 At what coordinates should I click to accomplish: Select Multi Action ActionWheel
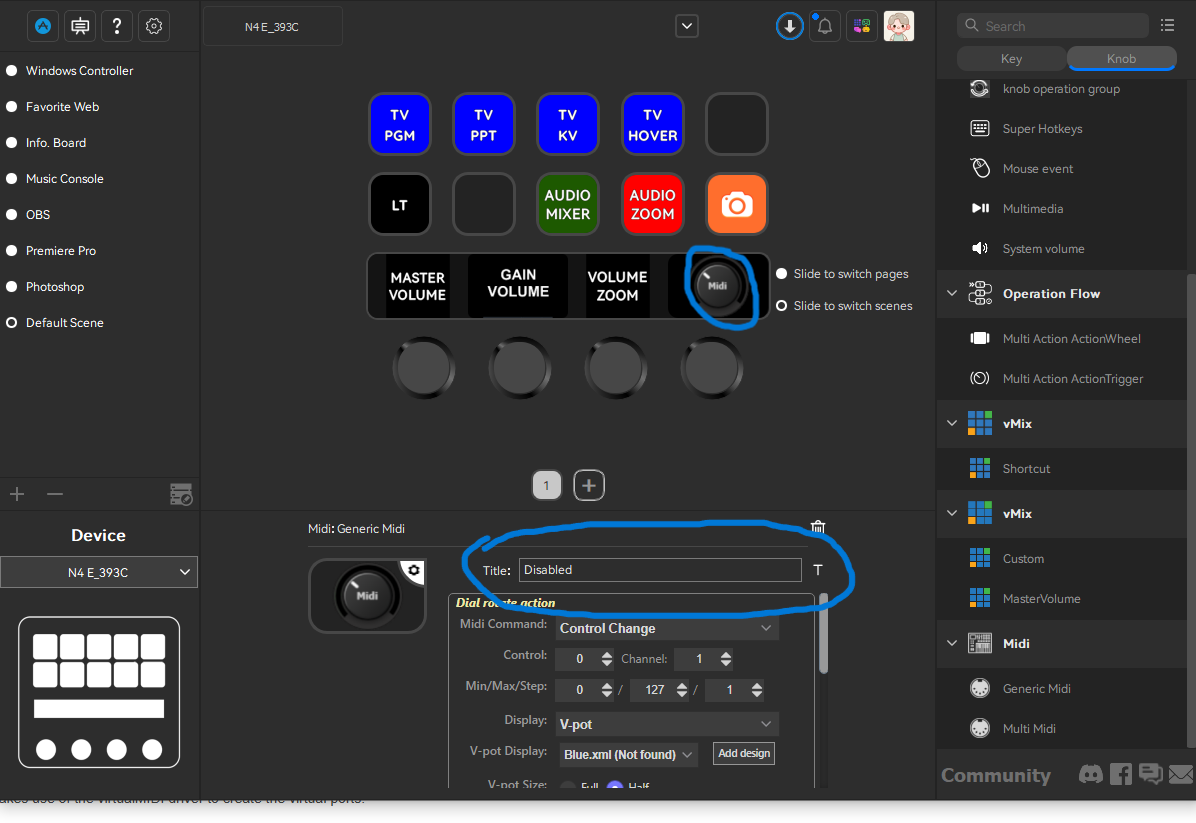(1072, 338)
